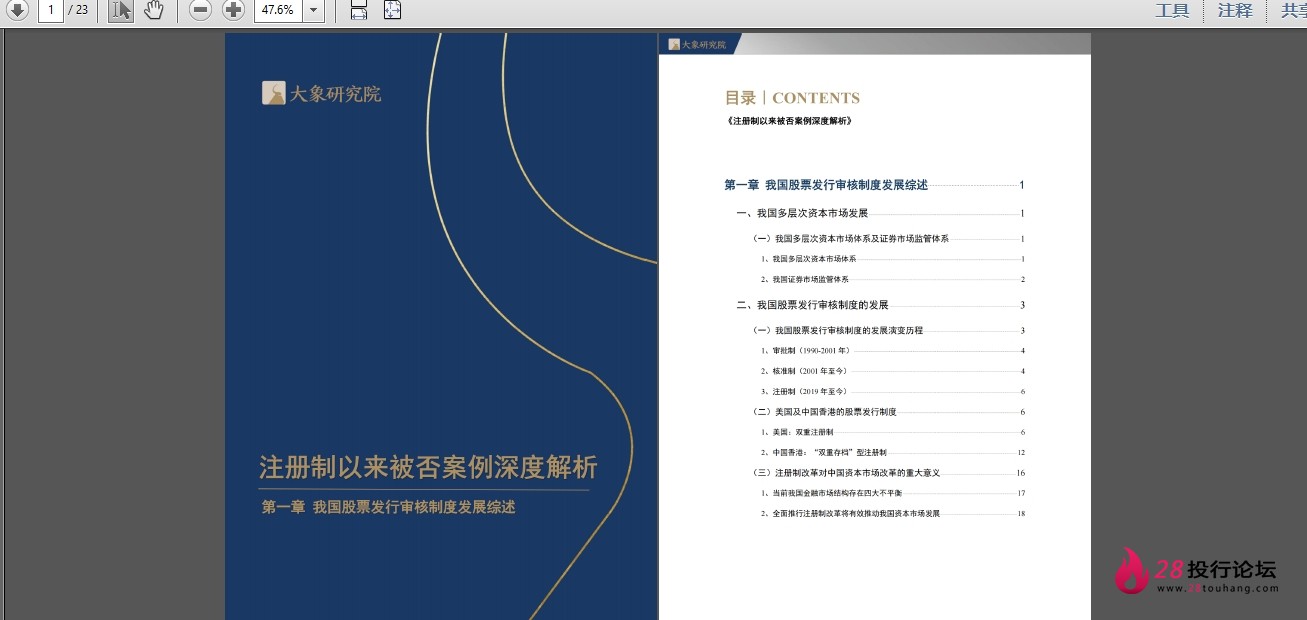1307x620 pixels.
Task: Open entry (一)我国股票发行审核制度的发展演变历程
Action: pyautogui.click(x=888, y=330)
